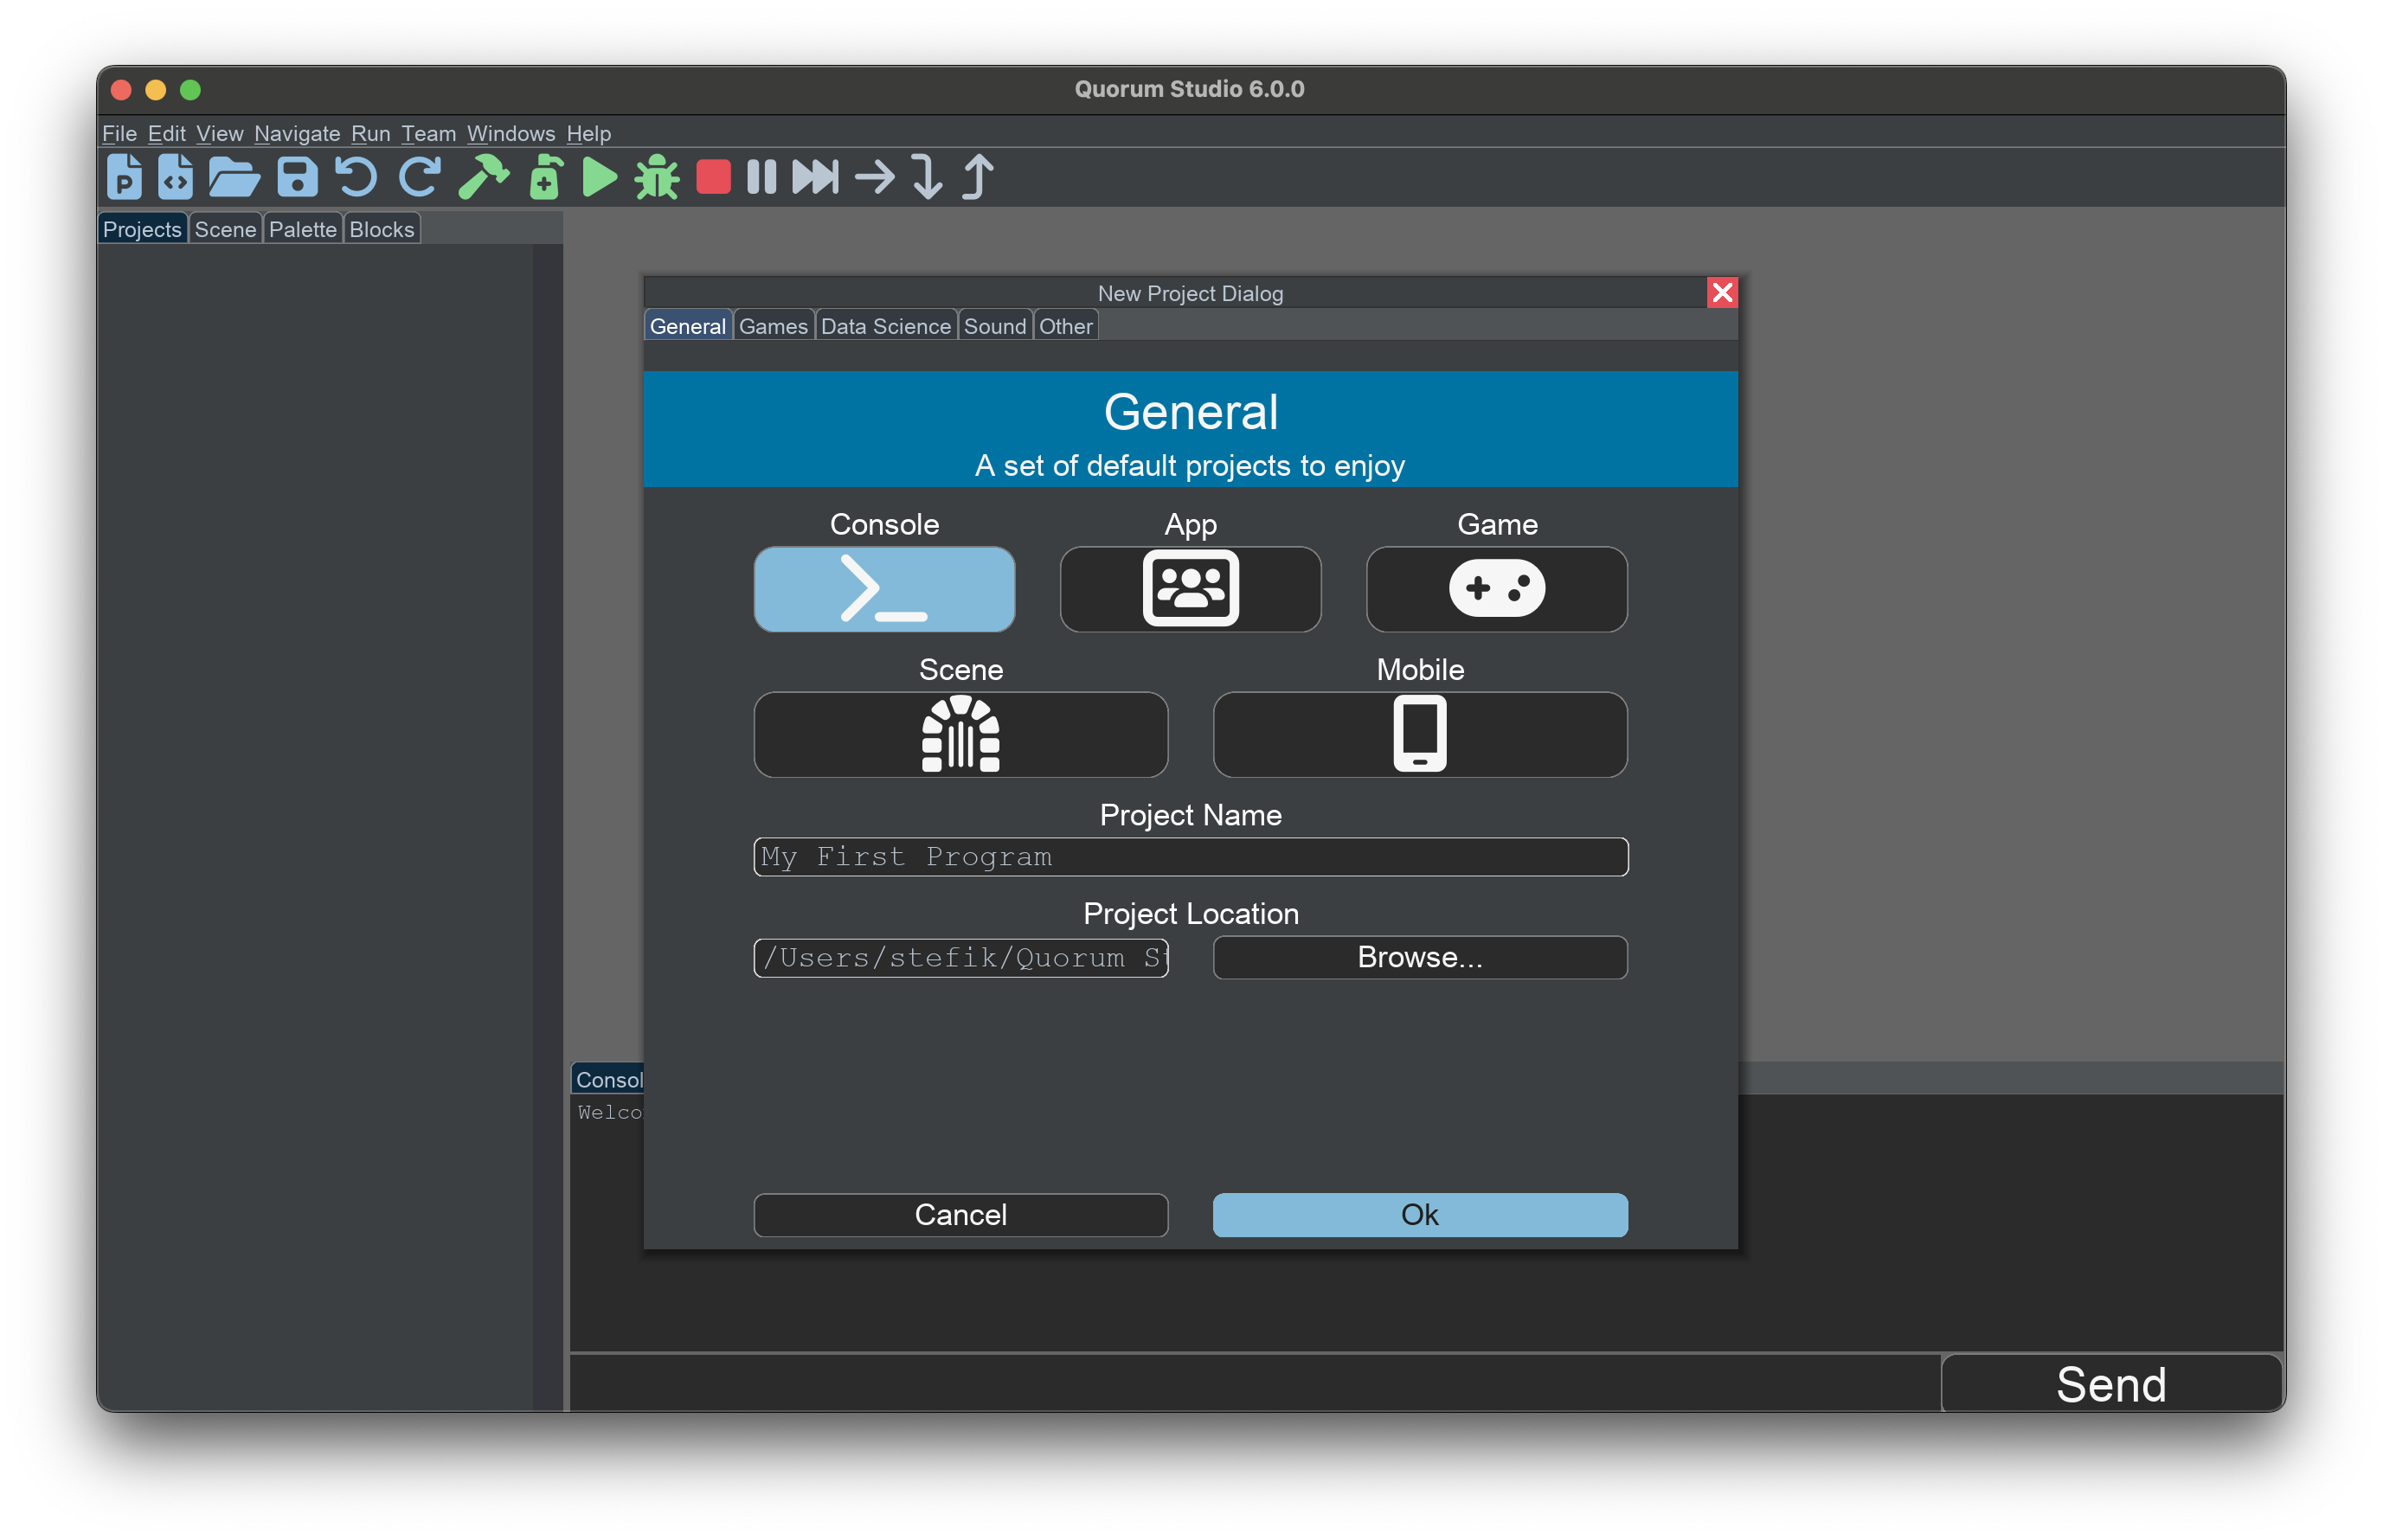This screenshot has height=1540, width=2383.
Task: Select the App project type icon
Action: coord(1190,588)
